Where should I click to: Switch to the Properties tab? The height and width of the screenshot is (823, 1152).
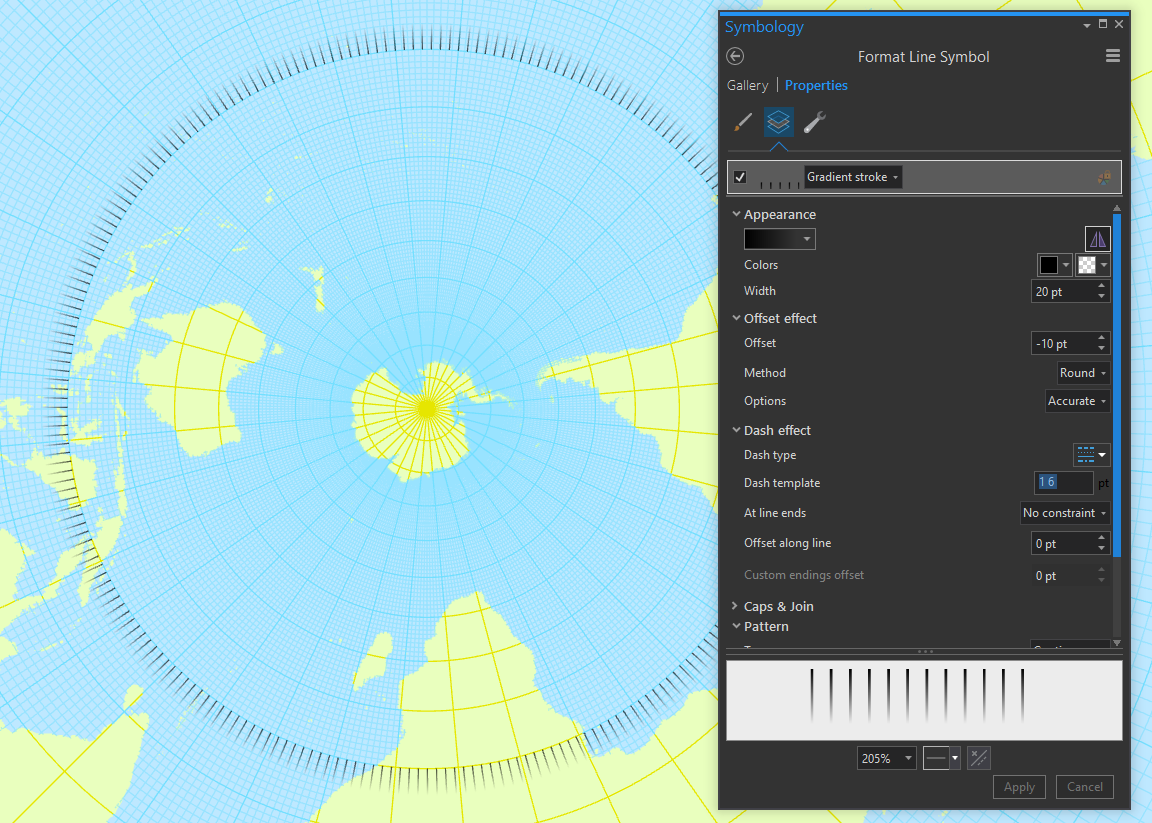pyautogui.click(x=816, y=85)
